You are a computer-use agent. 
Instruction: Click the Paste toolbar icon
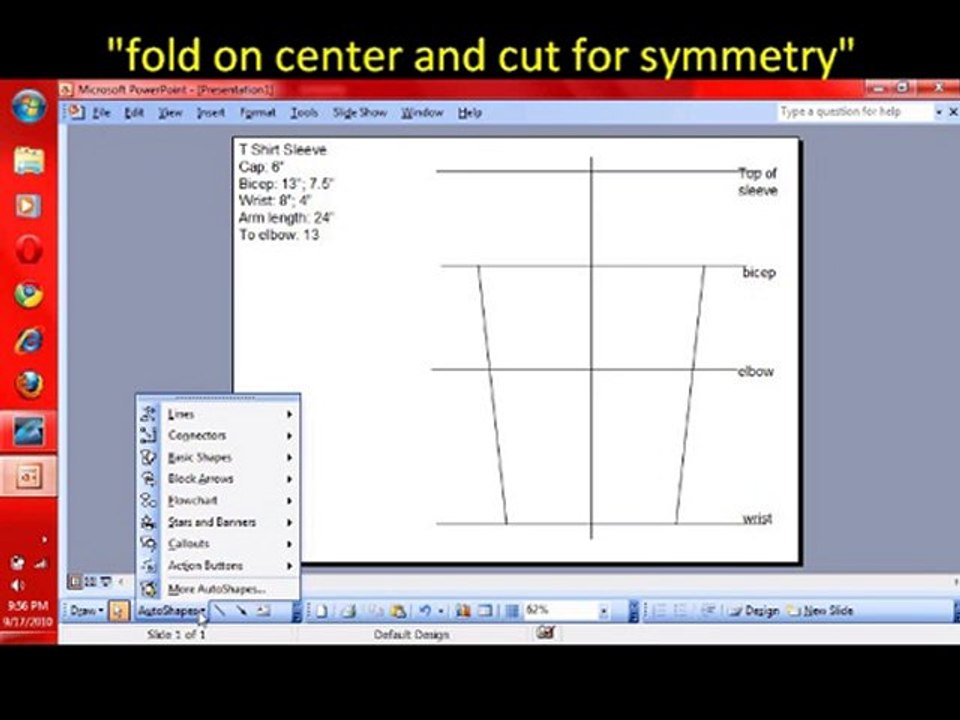(398, 610)
